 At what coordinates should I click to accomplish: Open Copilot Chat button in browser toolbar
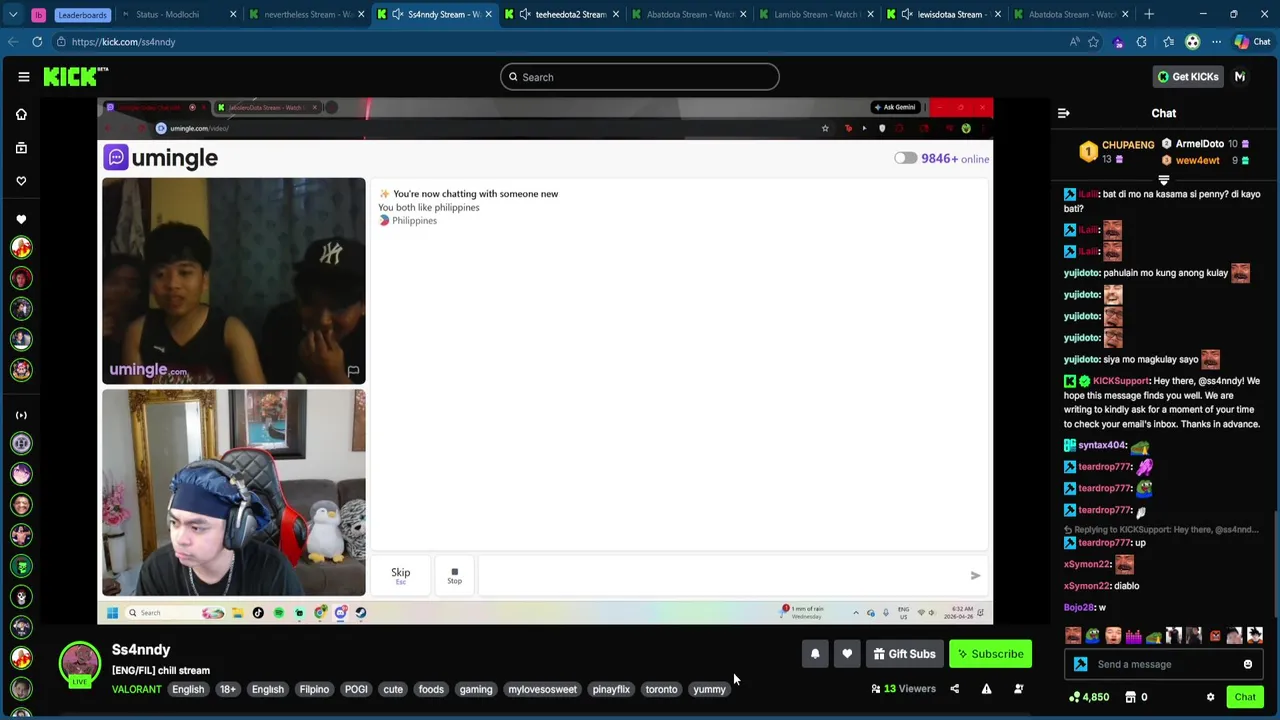pos(1252,42)
